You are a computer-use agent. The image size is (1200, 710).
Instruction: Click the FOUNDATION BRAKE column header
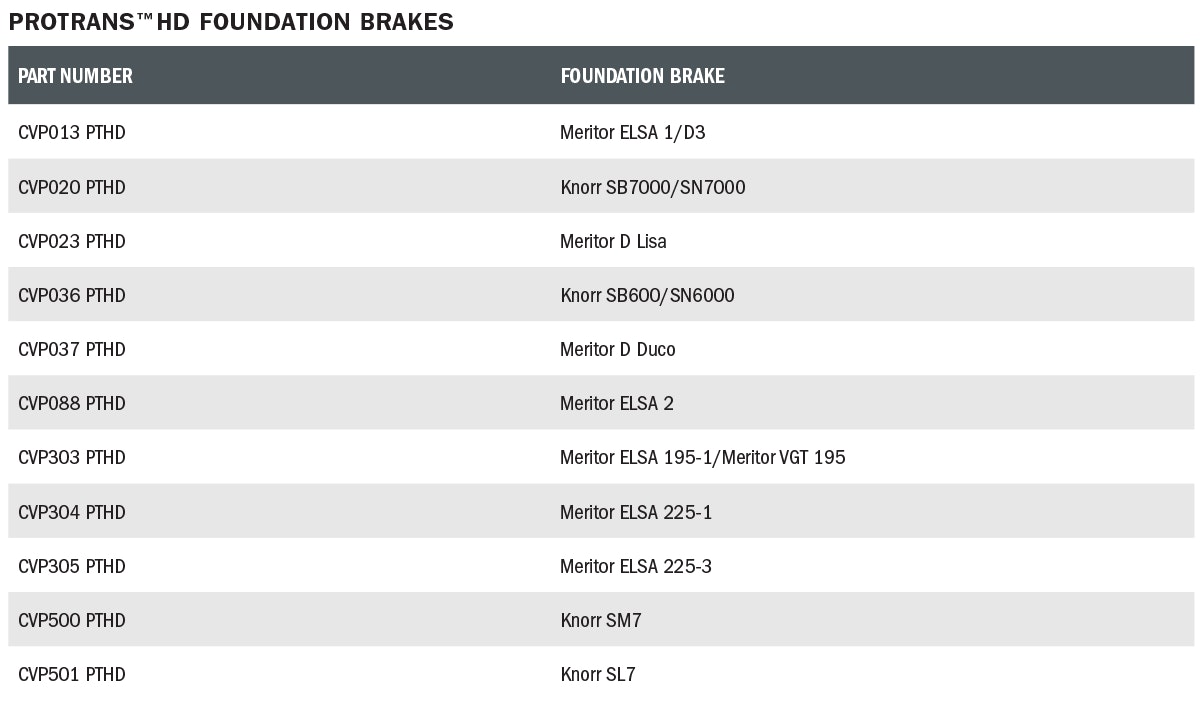pos(642,76)
